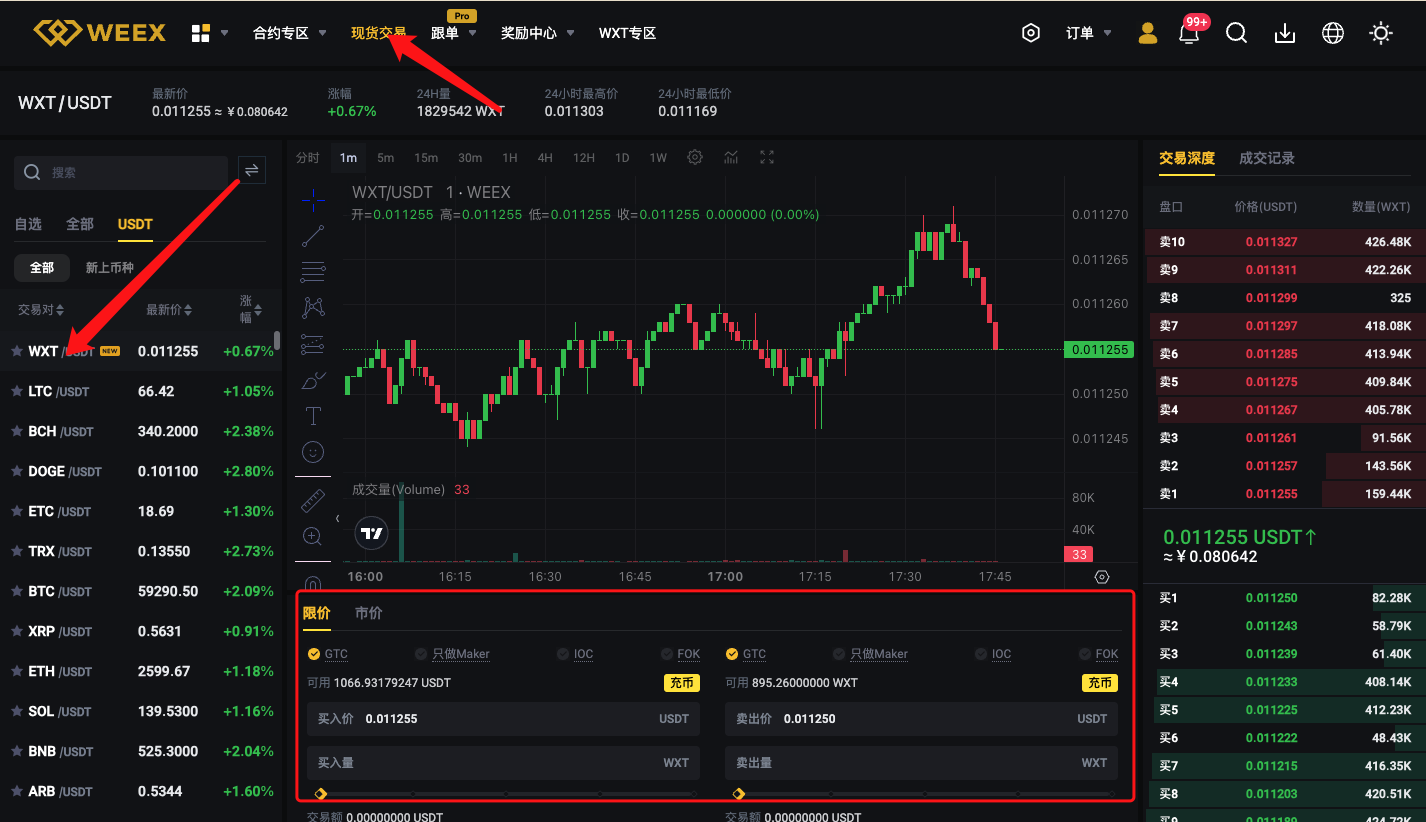Switch to the 成交记录 tab
The height and width of the screenshot is (822, 1426).
coord(1267,158)
